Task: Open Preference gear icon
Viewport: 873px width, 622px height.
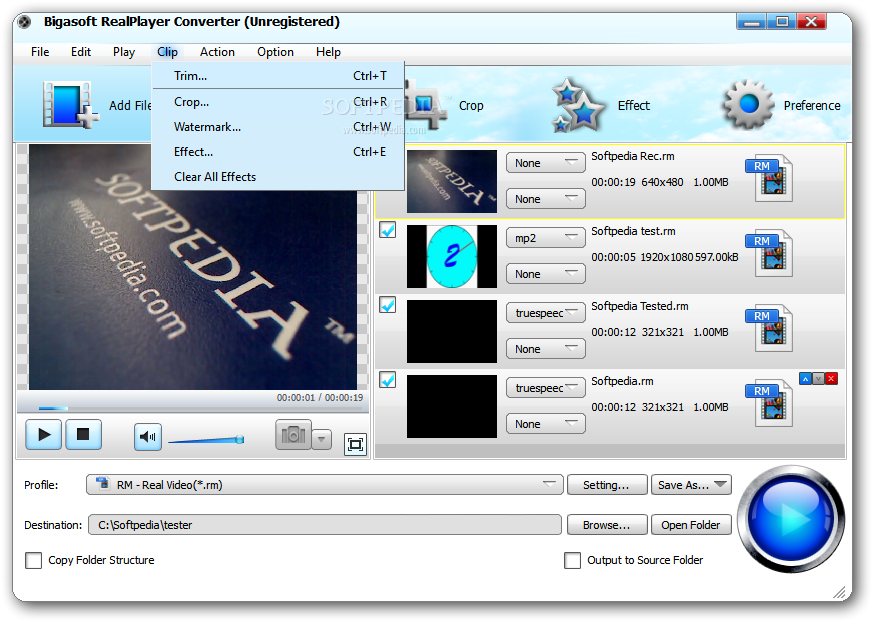Action: (x=748, y=104)
